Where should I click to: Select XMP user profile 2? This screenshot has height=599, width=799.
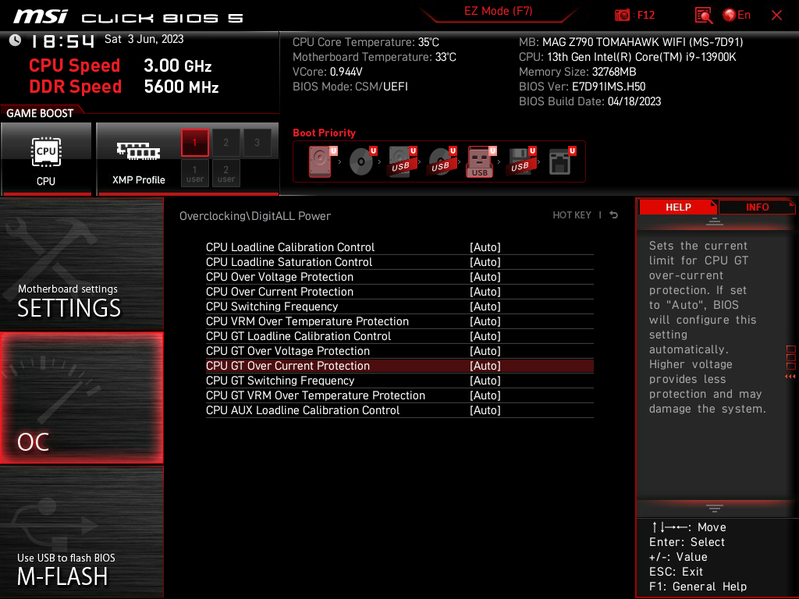pyautogui.click(x=226, y=173)
